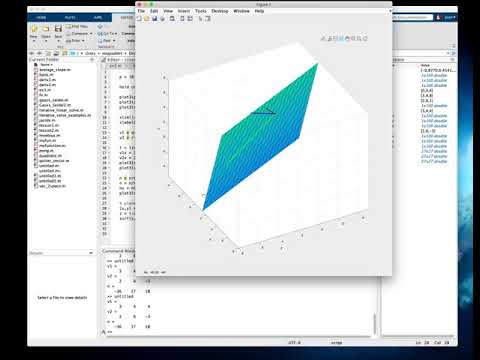Screen dimensions: 480x360
Task: Expand dropdown arrow under Save button
Action: point(58,41)
